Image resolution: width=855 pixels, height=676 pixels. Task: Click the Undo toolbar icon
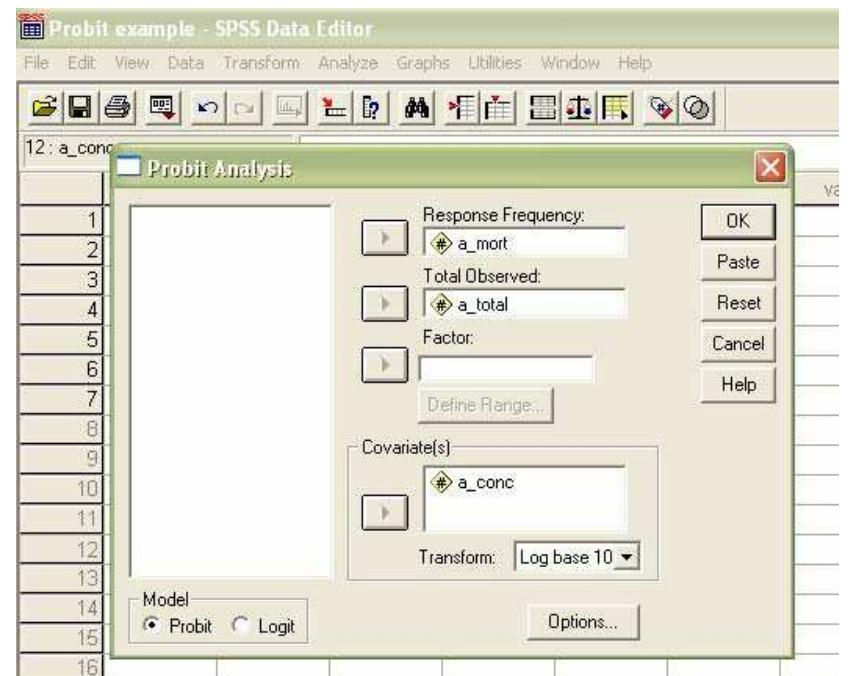tap(207, 107)
